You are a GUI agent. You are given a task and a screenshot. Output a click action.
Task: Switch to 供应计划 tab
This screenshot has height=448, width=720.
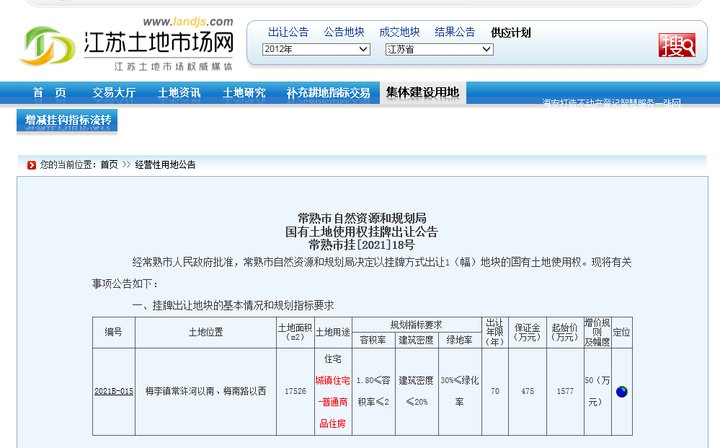[511, 33]
